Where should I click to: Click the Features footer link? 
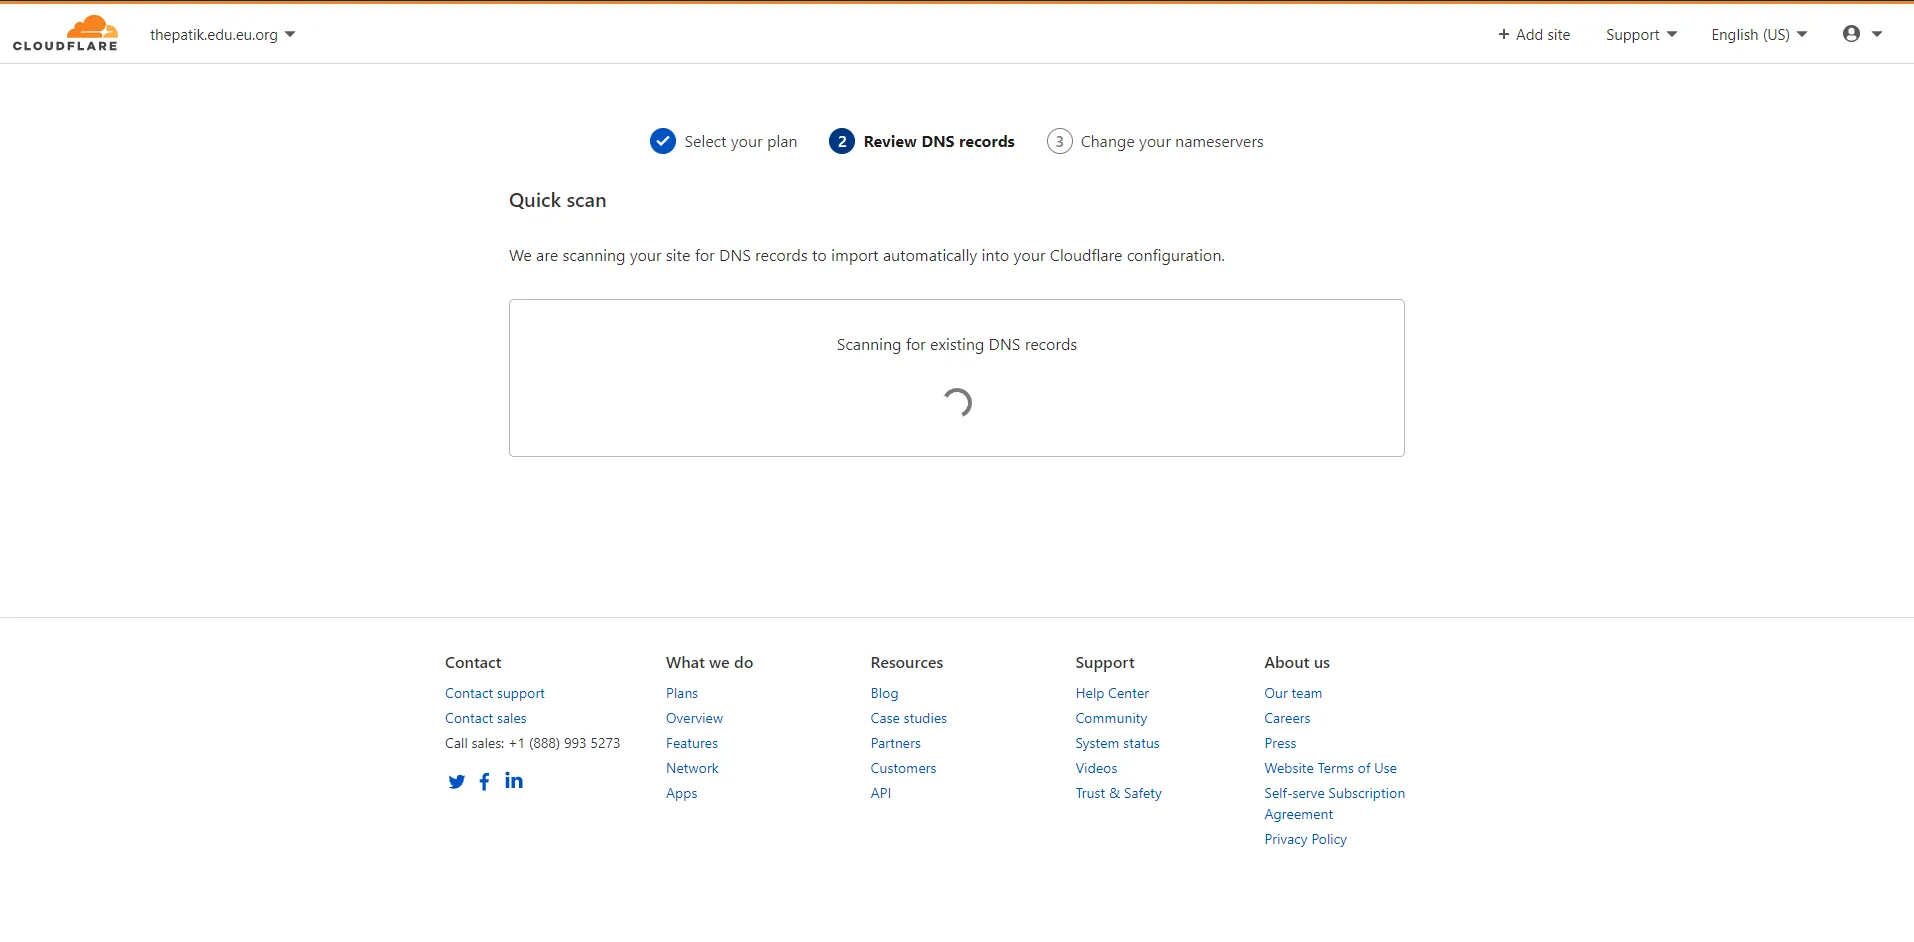click(x=692, y=743)
